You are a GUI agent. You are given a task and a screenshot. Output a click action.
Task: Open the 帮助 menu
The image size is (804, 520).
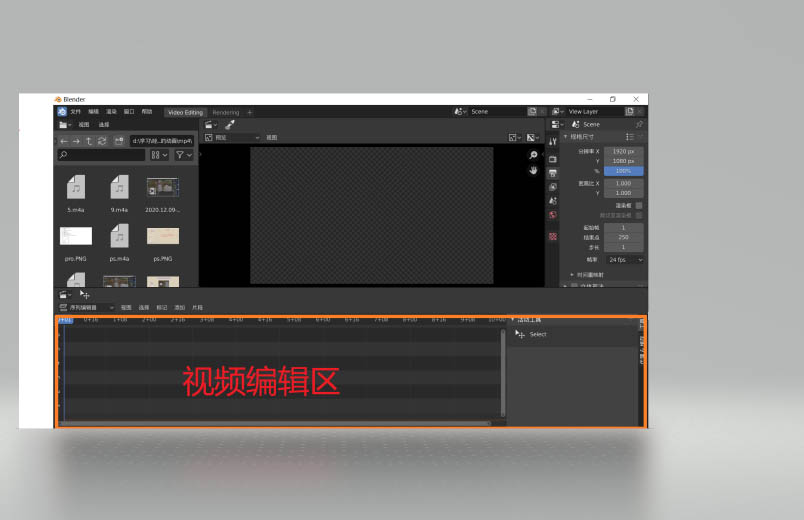click(147, 112)
